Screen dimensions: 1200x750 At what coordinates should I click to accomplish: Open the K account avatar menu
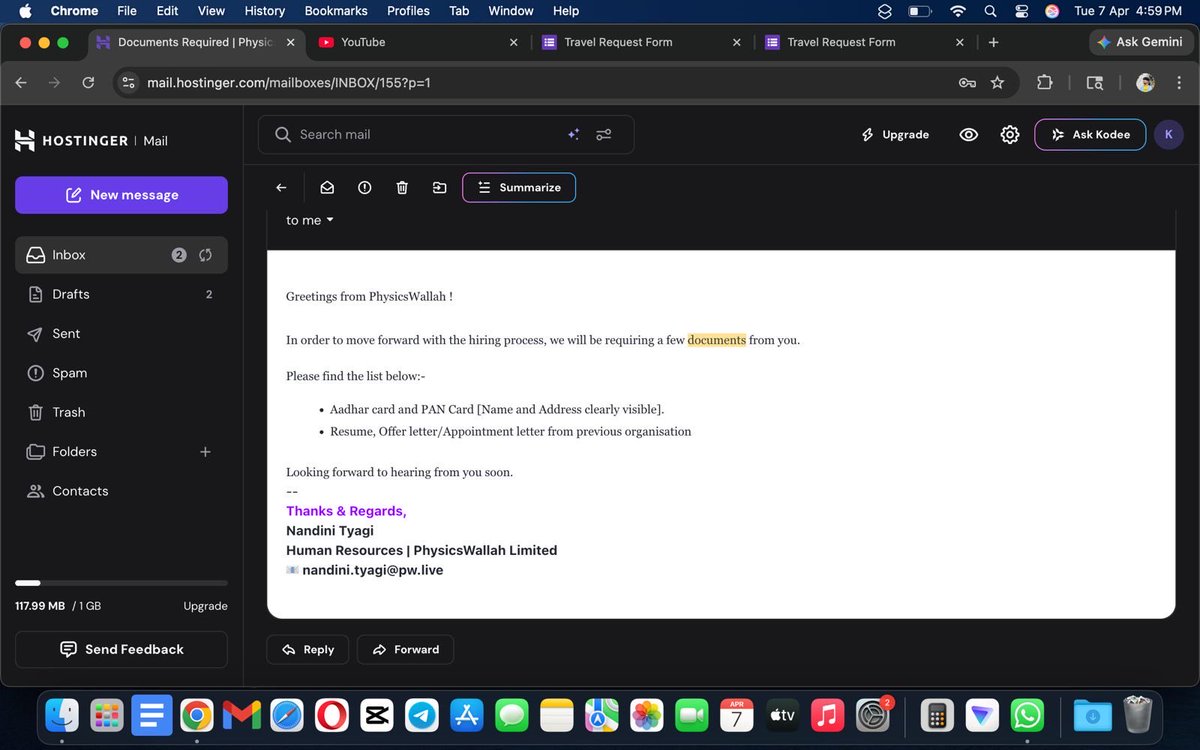(1169, 134)
